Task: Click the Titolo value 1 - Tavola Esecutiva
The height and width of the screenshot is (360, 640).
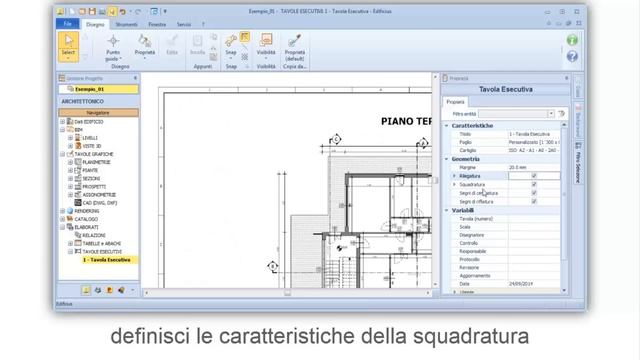Action: pos(534,134)
